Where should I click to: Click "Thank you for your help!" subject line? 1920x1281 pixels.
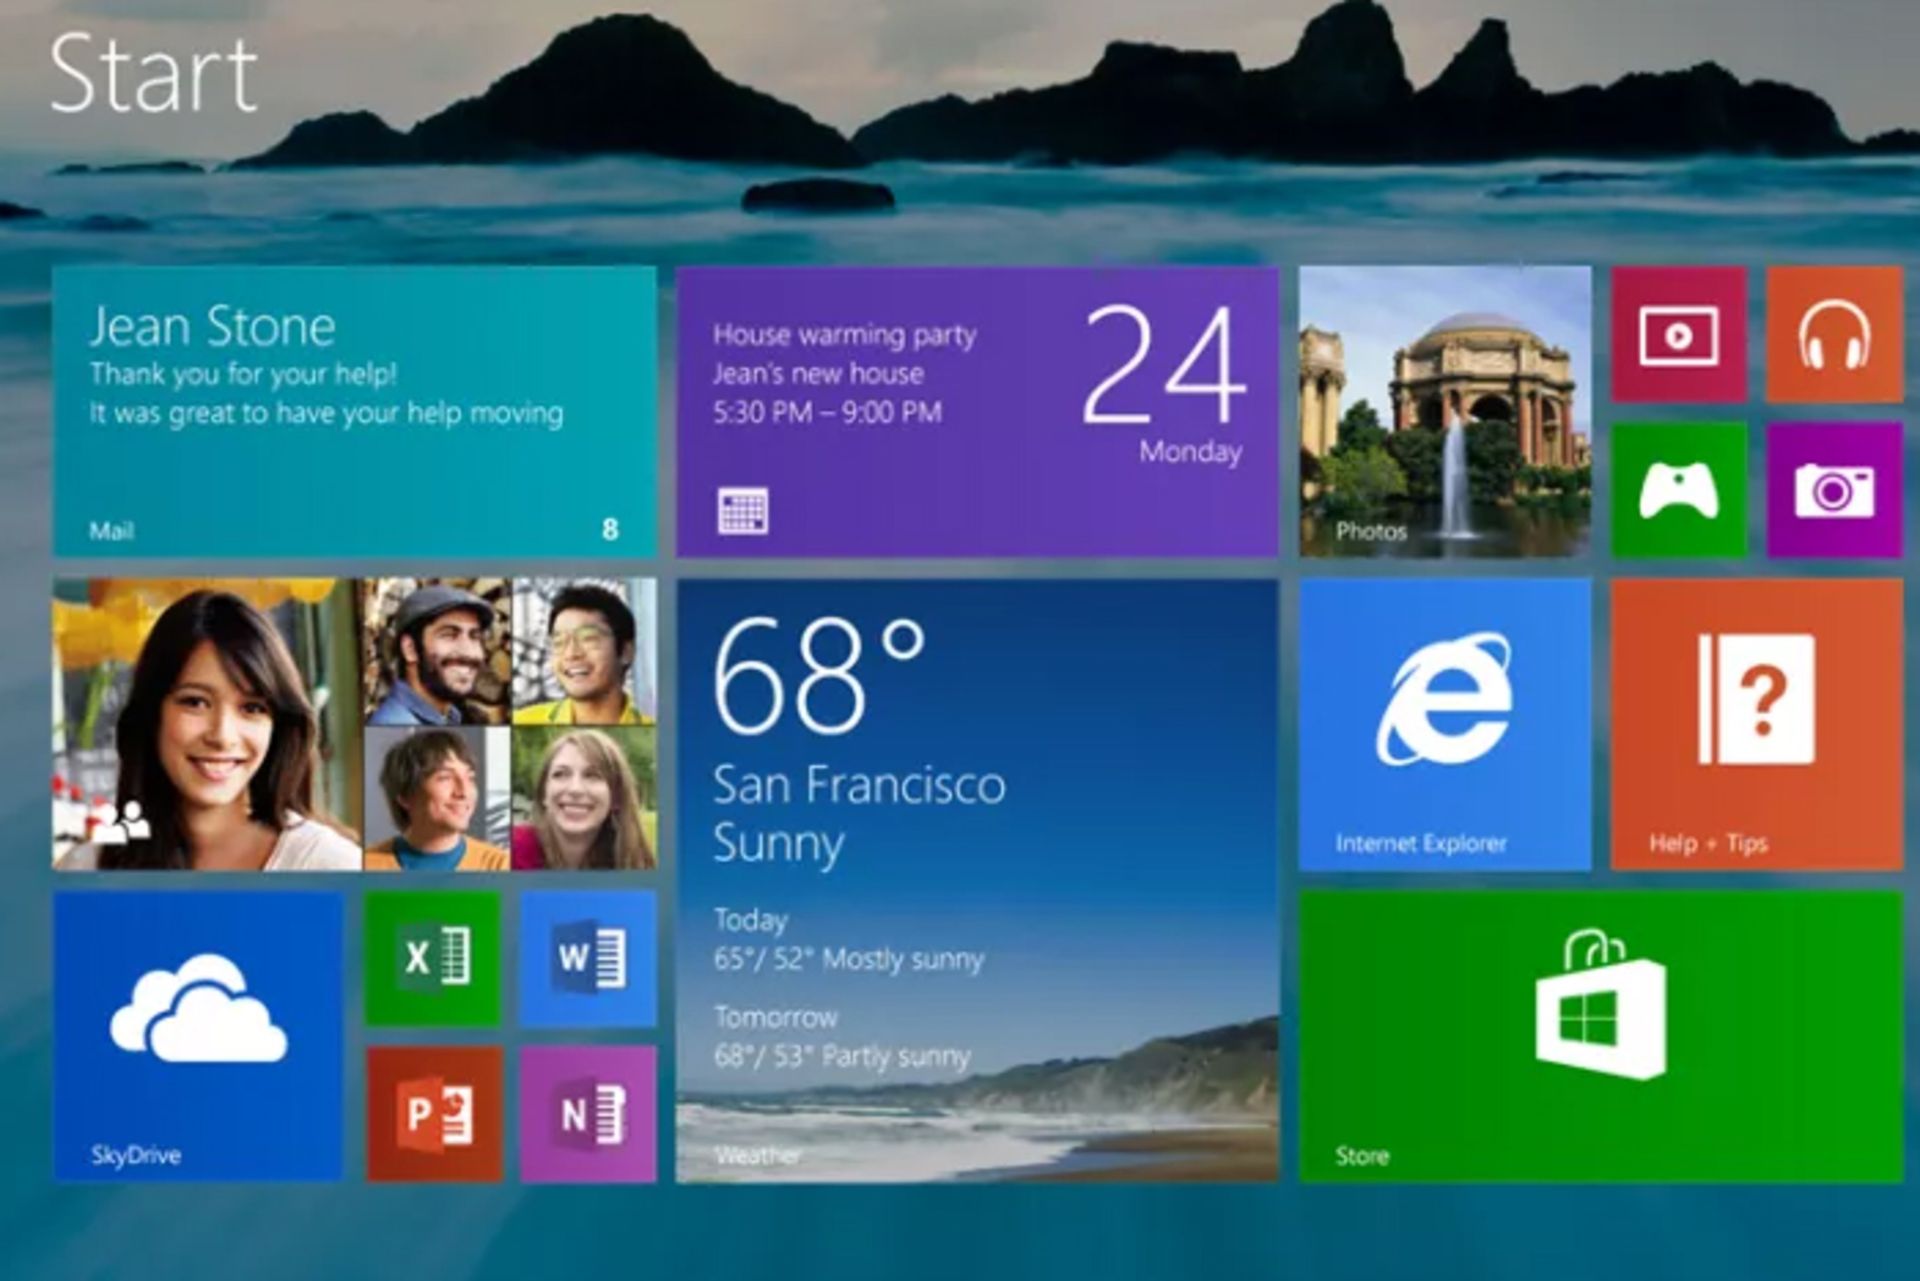coord(244,374)
